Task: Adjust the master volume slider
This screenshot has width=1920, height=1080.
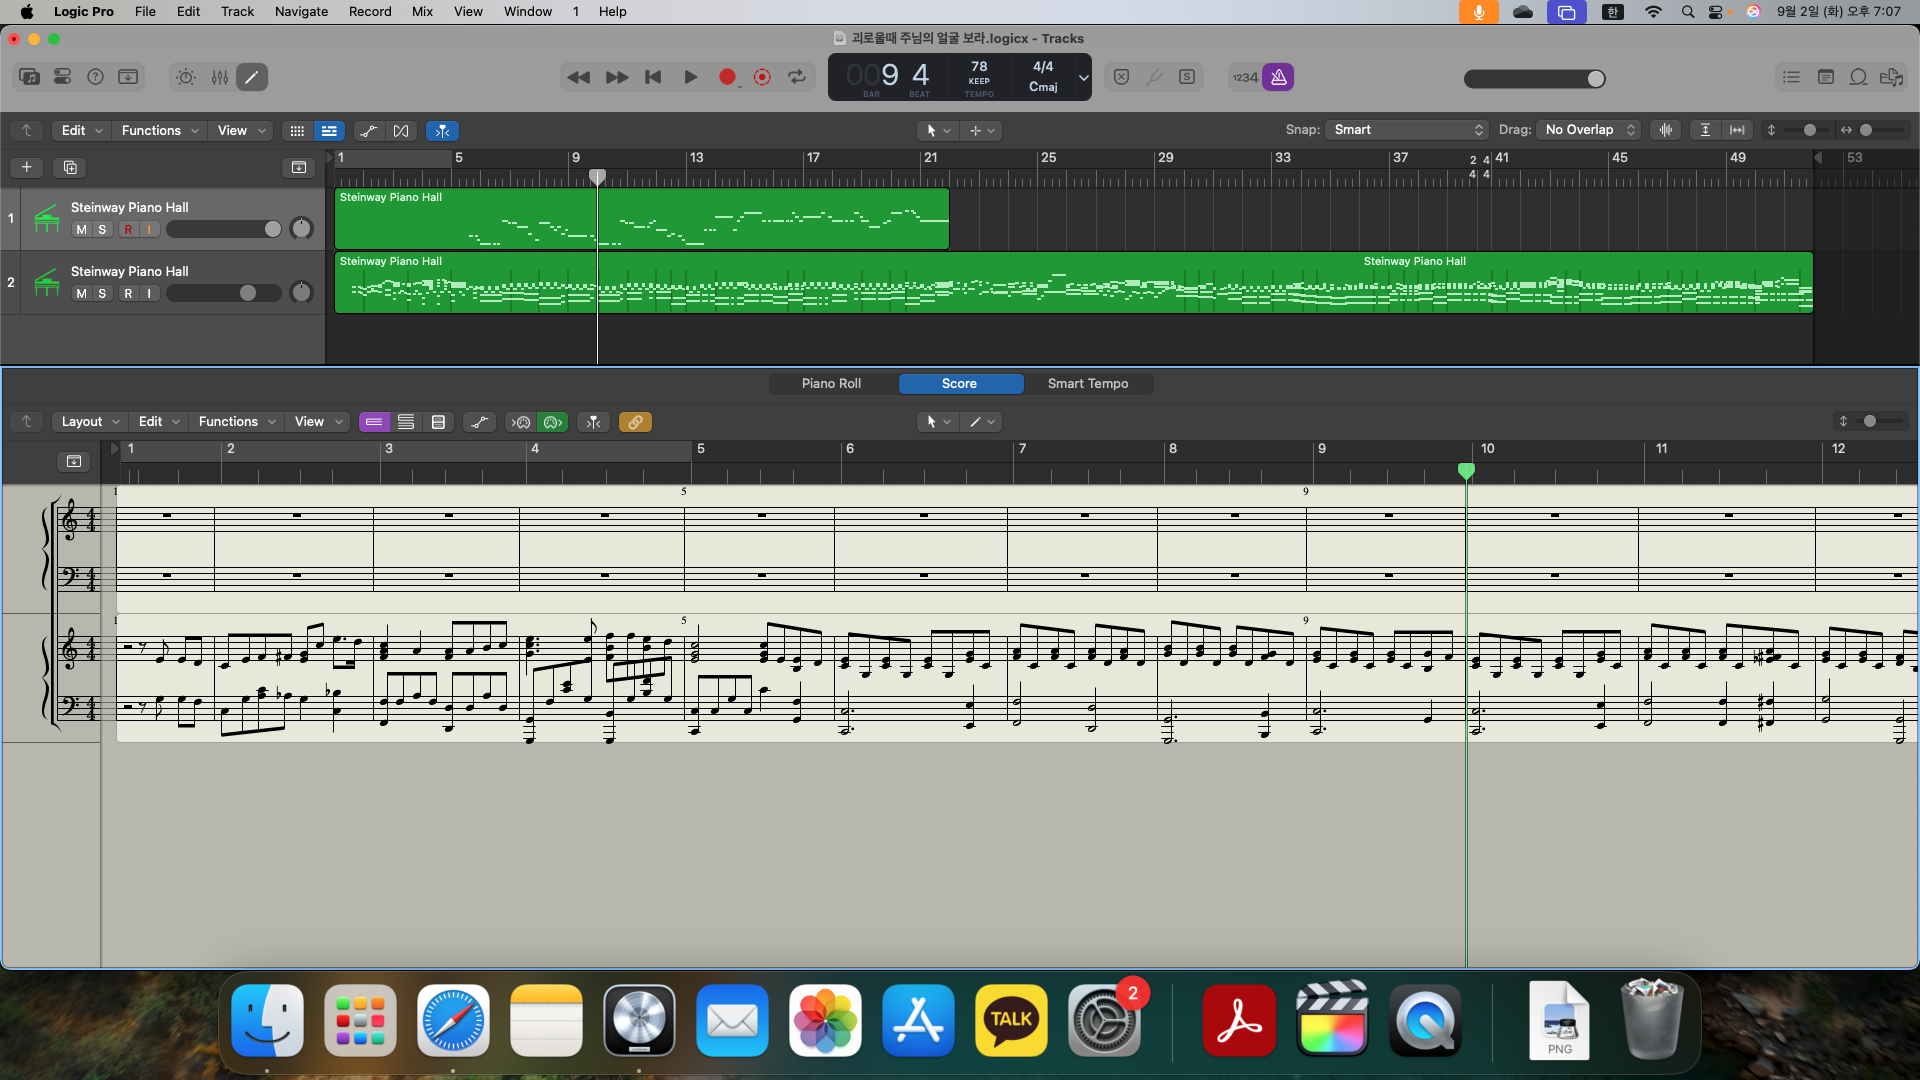Action: point(1596,79)
